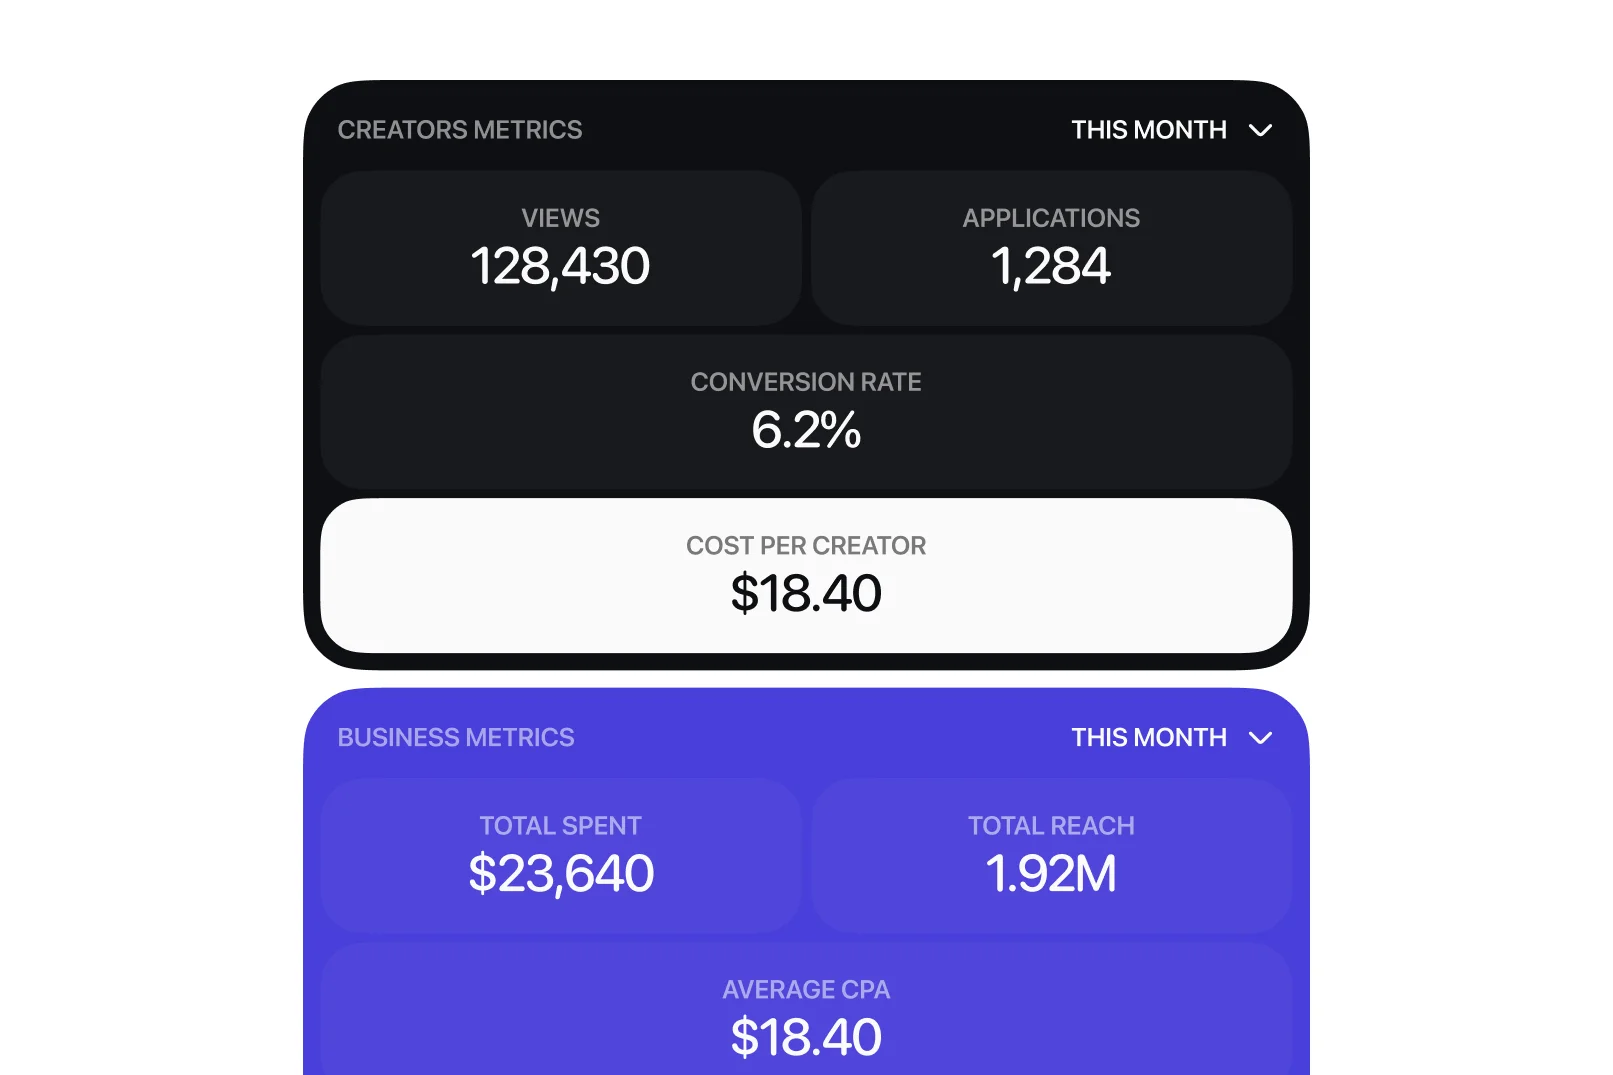Click the $18.40 value in the white card
The image size is (1613, 1075).
point(806,594)
